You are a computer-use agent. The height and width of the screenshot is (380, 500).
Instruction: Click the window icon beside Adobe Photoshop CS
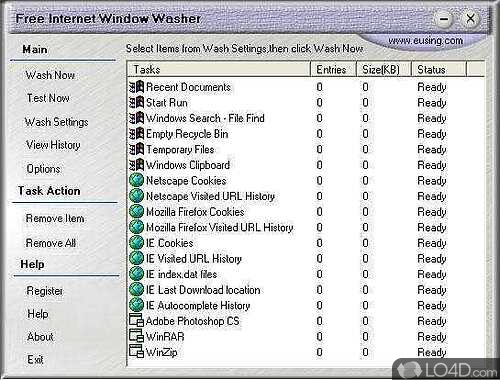[136, 321]
